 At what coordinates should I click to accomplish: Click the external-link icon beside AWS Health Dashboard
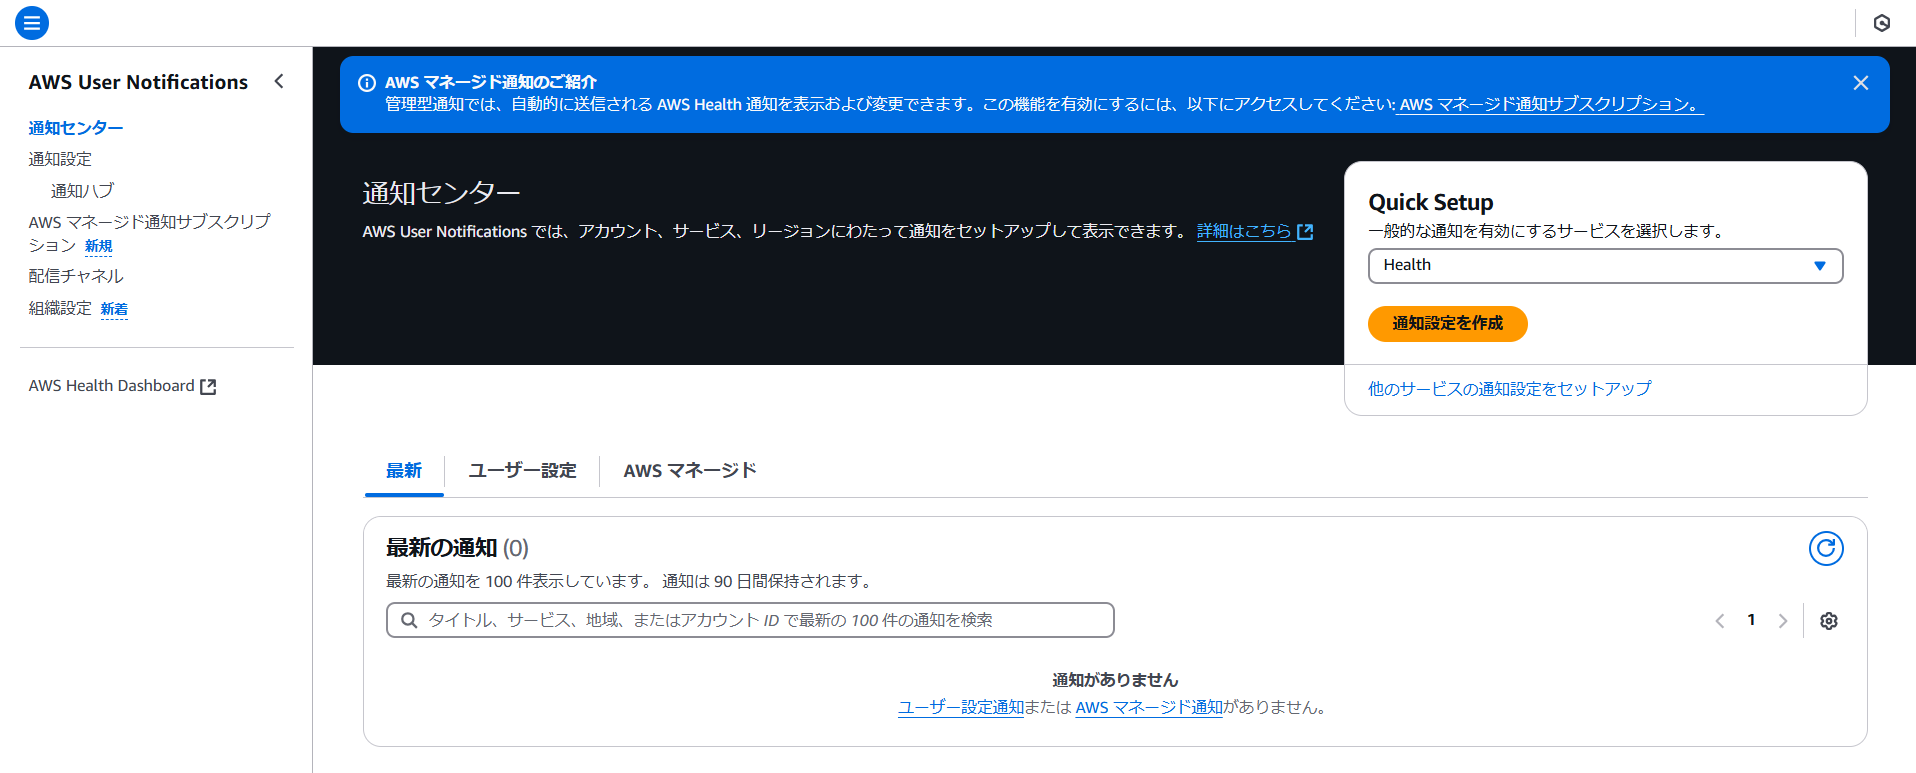(x=208, y=387)
